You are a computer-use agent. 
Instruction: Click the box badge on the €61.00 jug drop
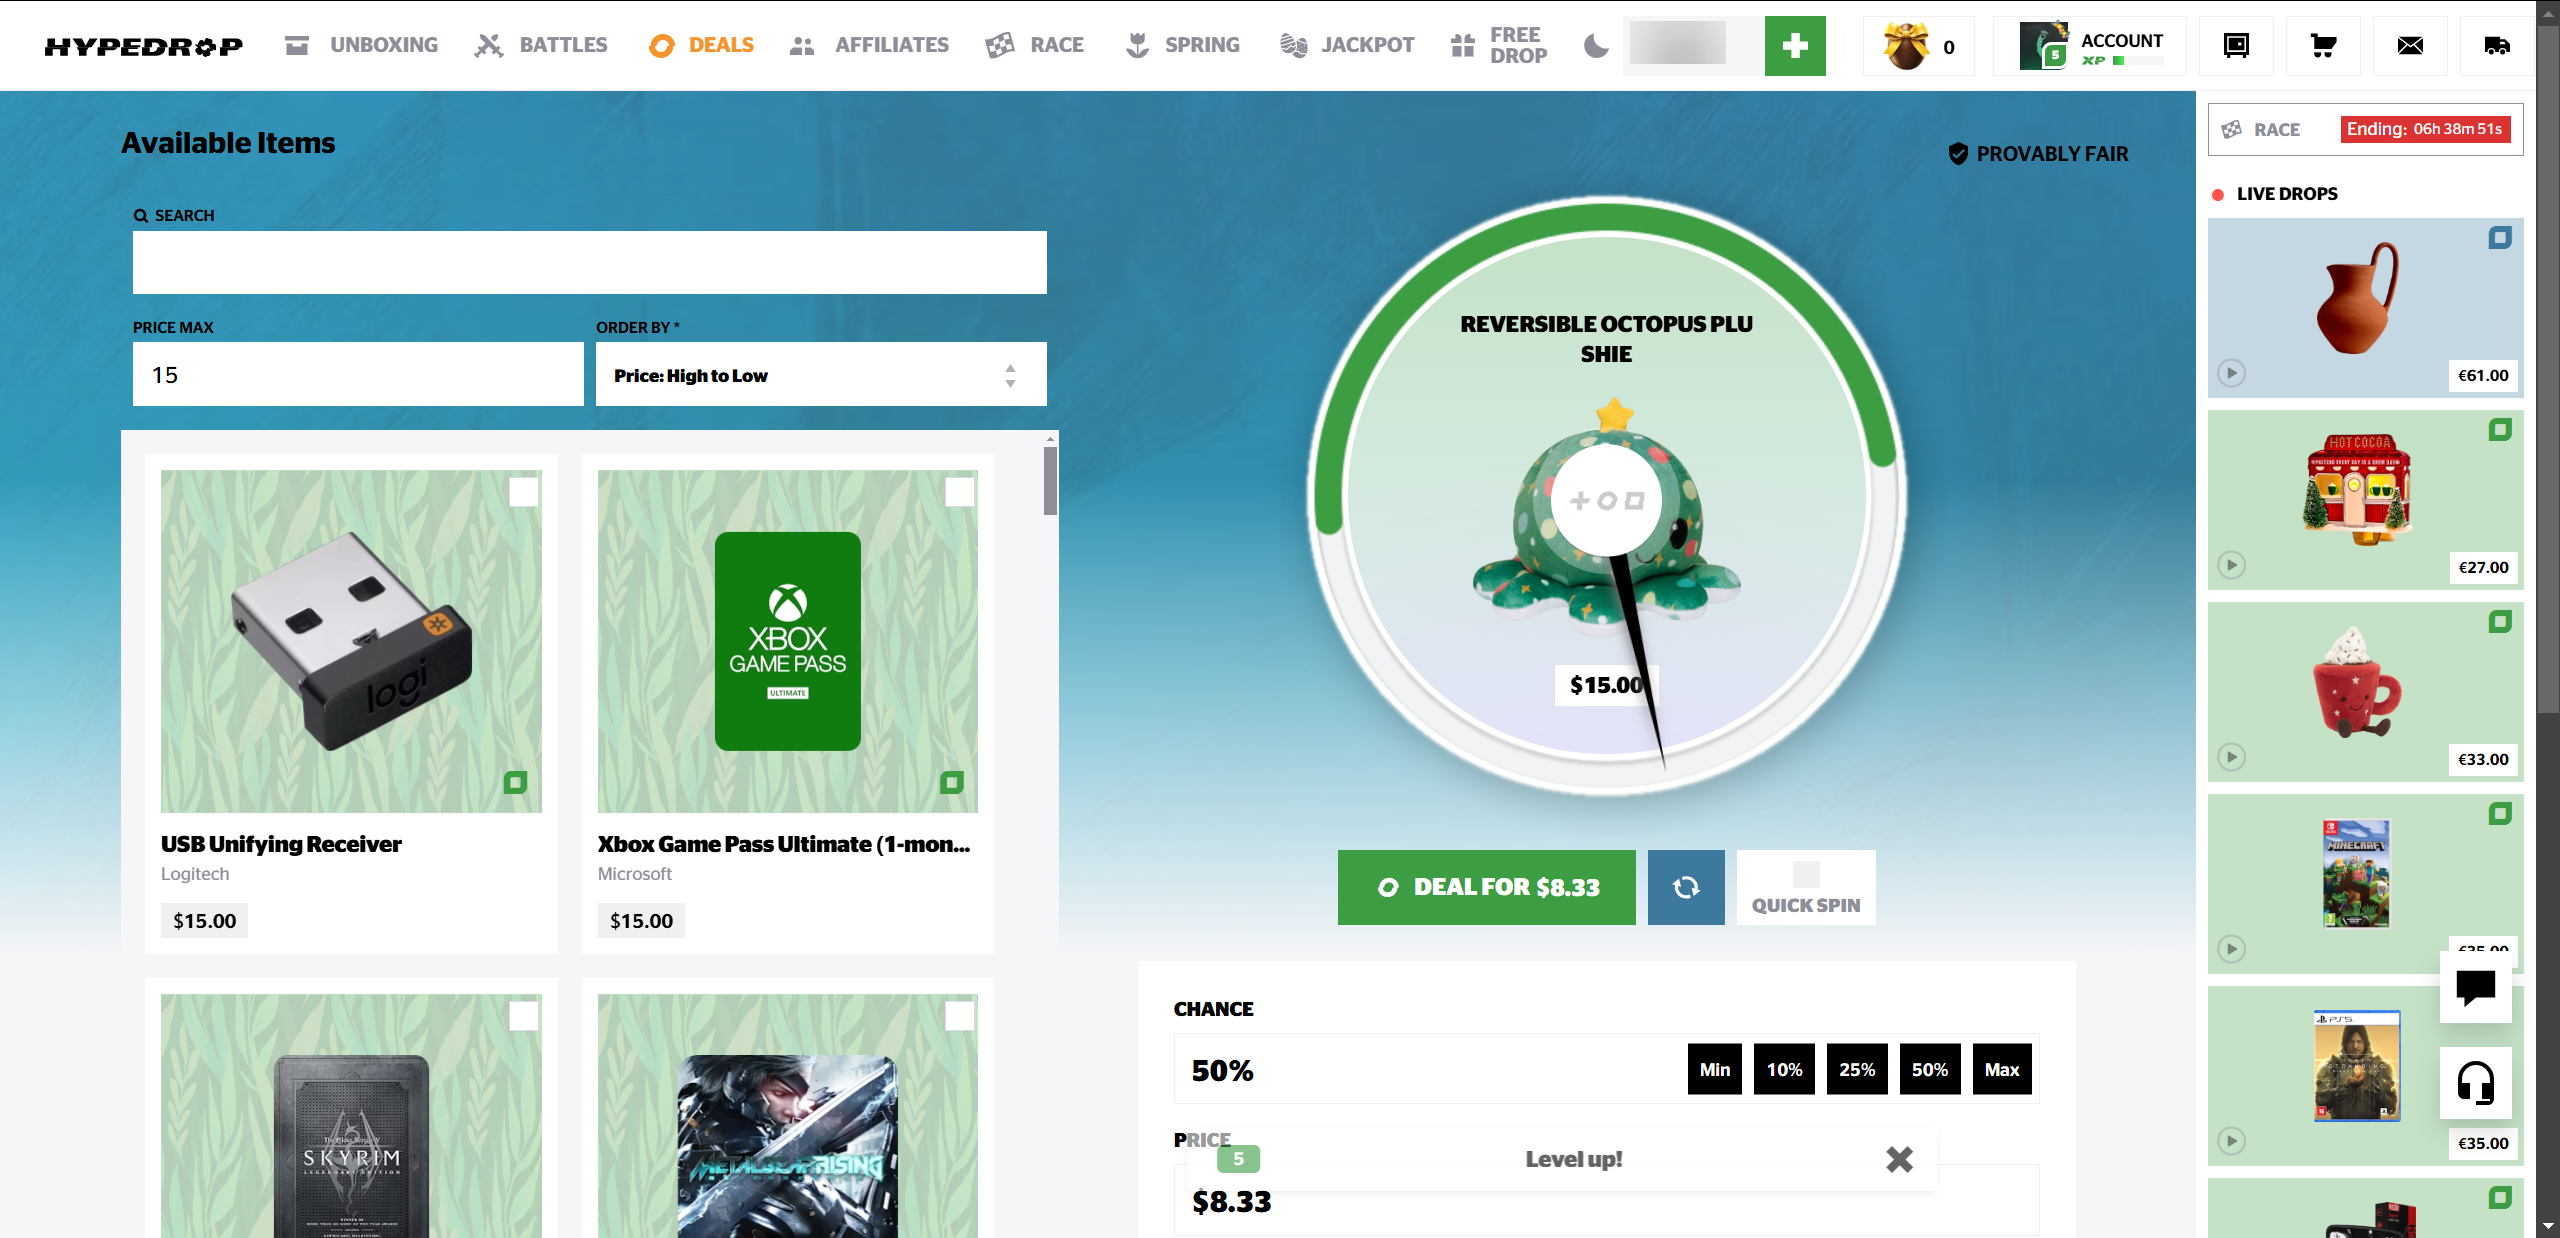(x=2500, y=238)
